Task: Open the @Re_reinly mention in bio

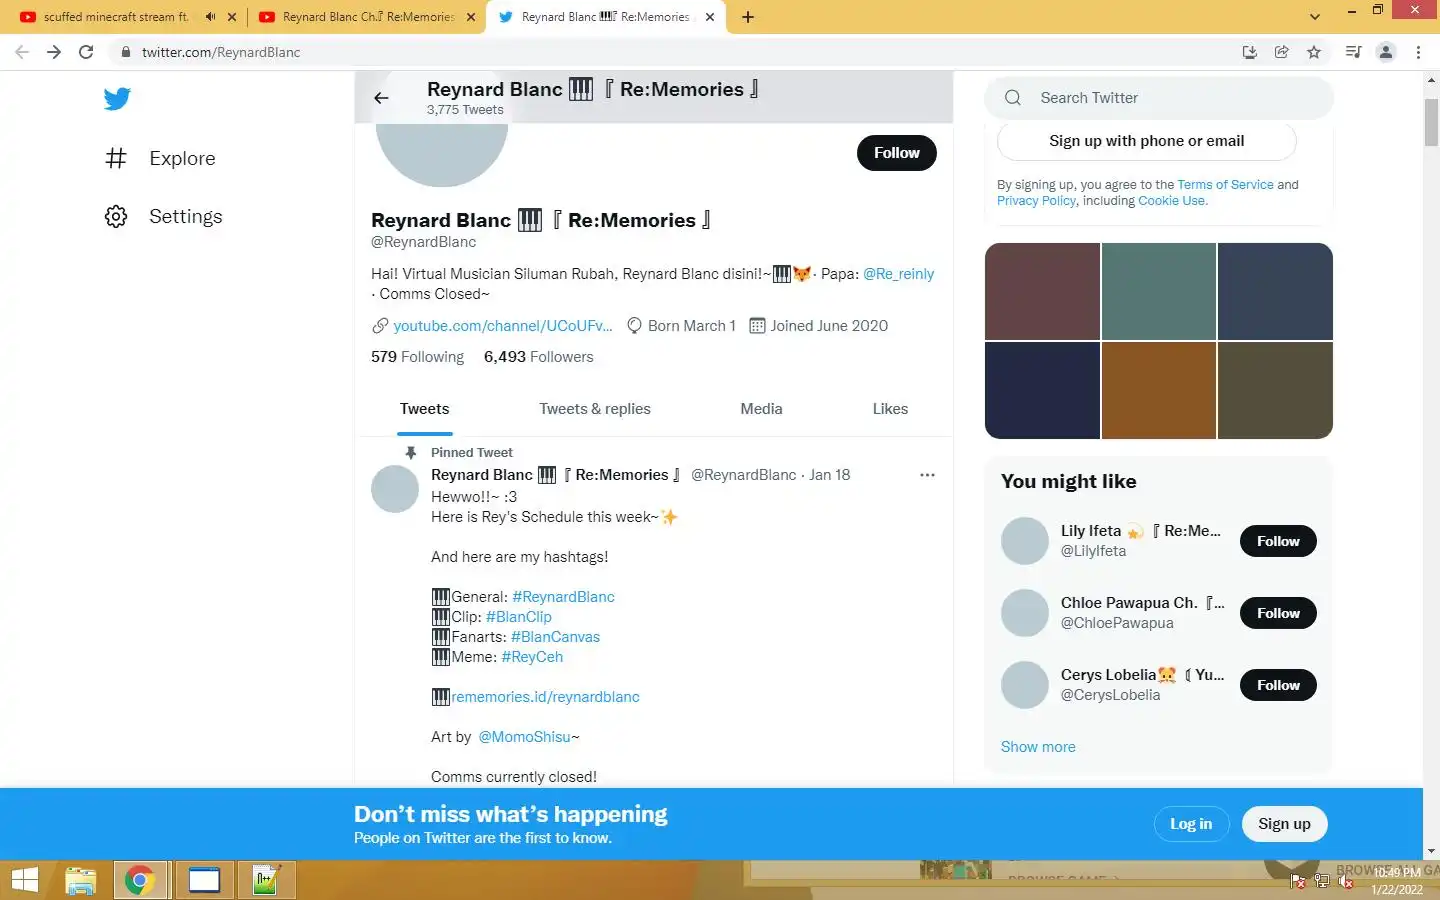Action: (x=898, y=274)
